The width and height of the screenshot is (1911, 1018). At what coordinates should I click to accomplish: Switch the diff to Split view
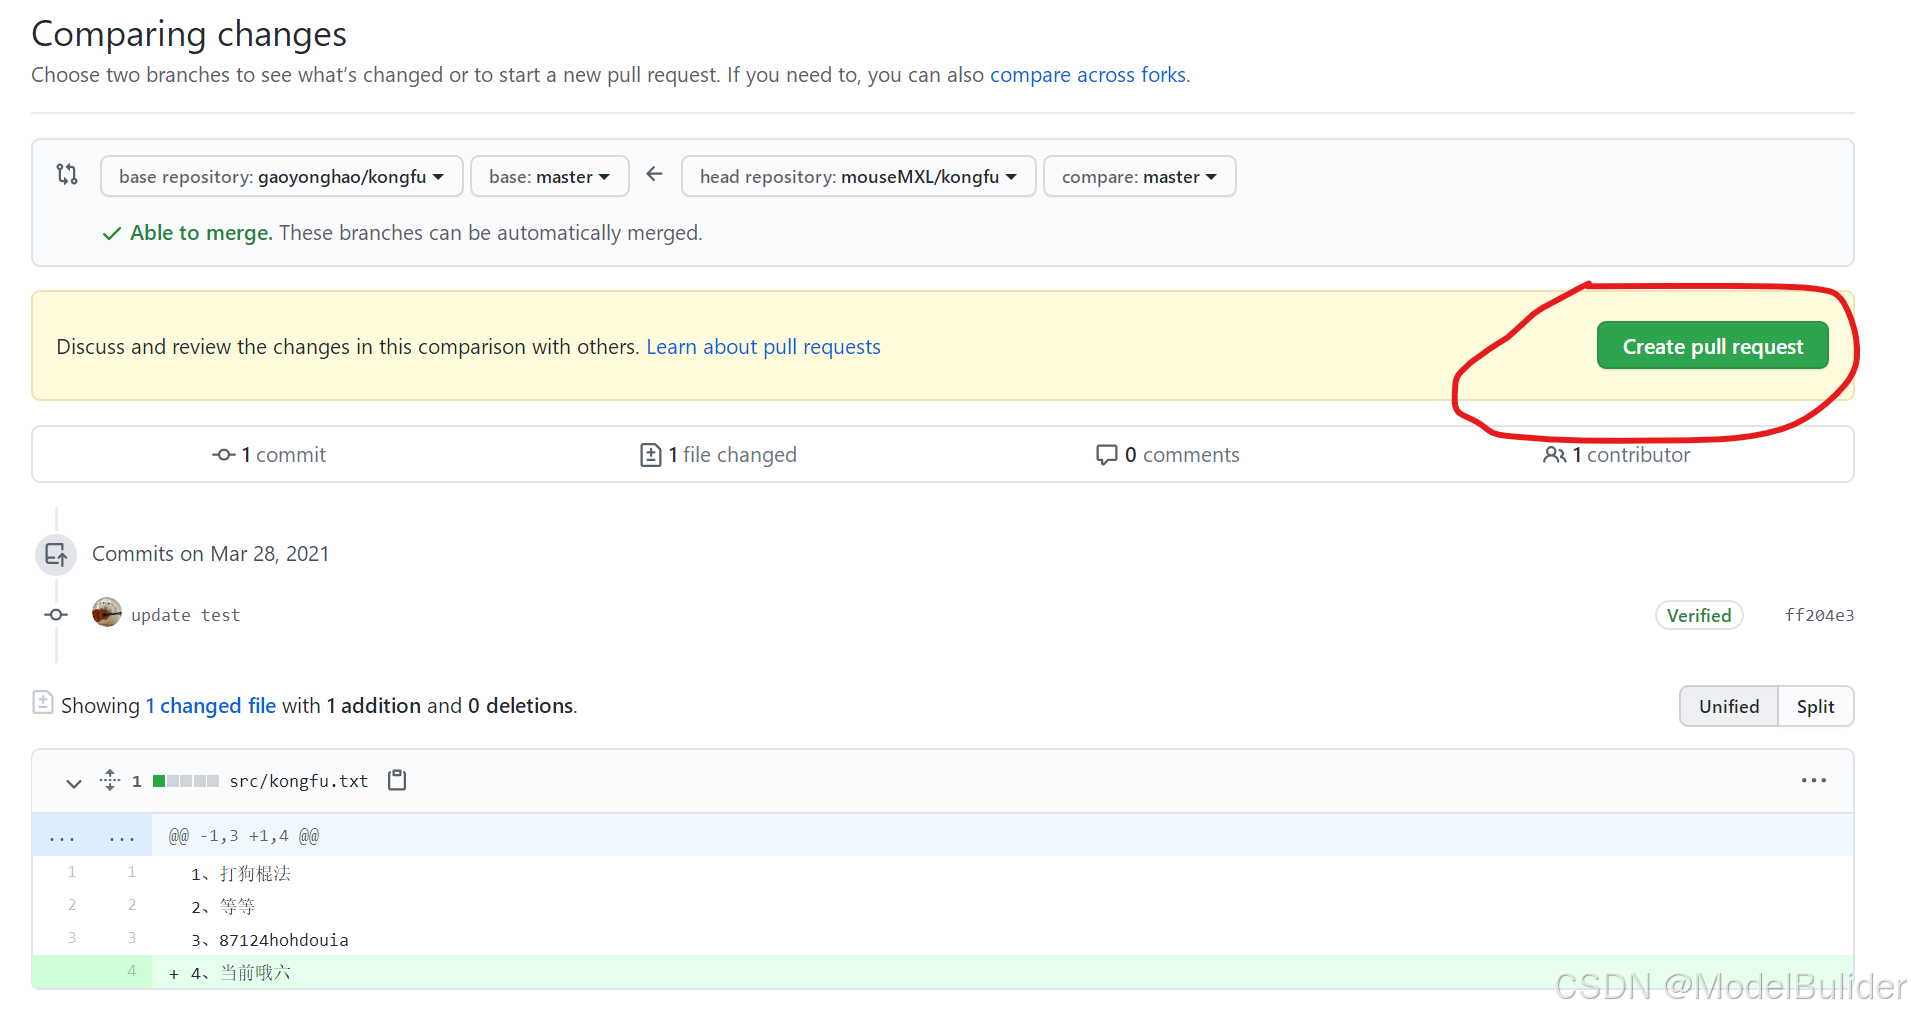pos(1816,706)
